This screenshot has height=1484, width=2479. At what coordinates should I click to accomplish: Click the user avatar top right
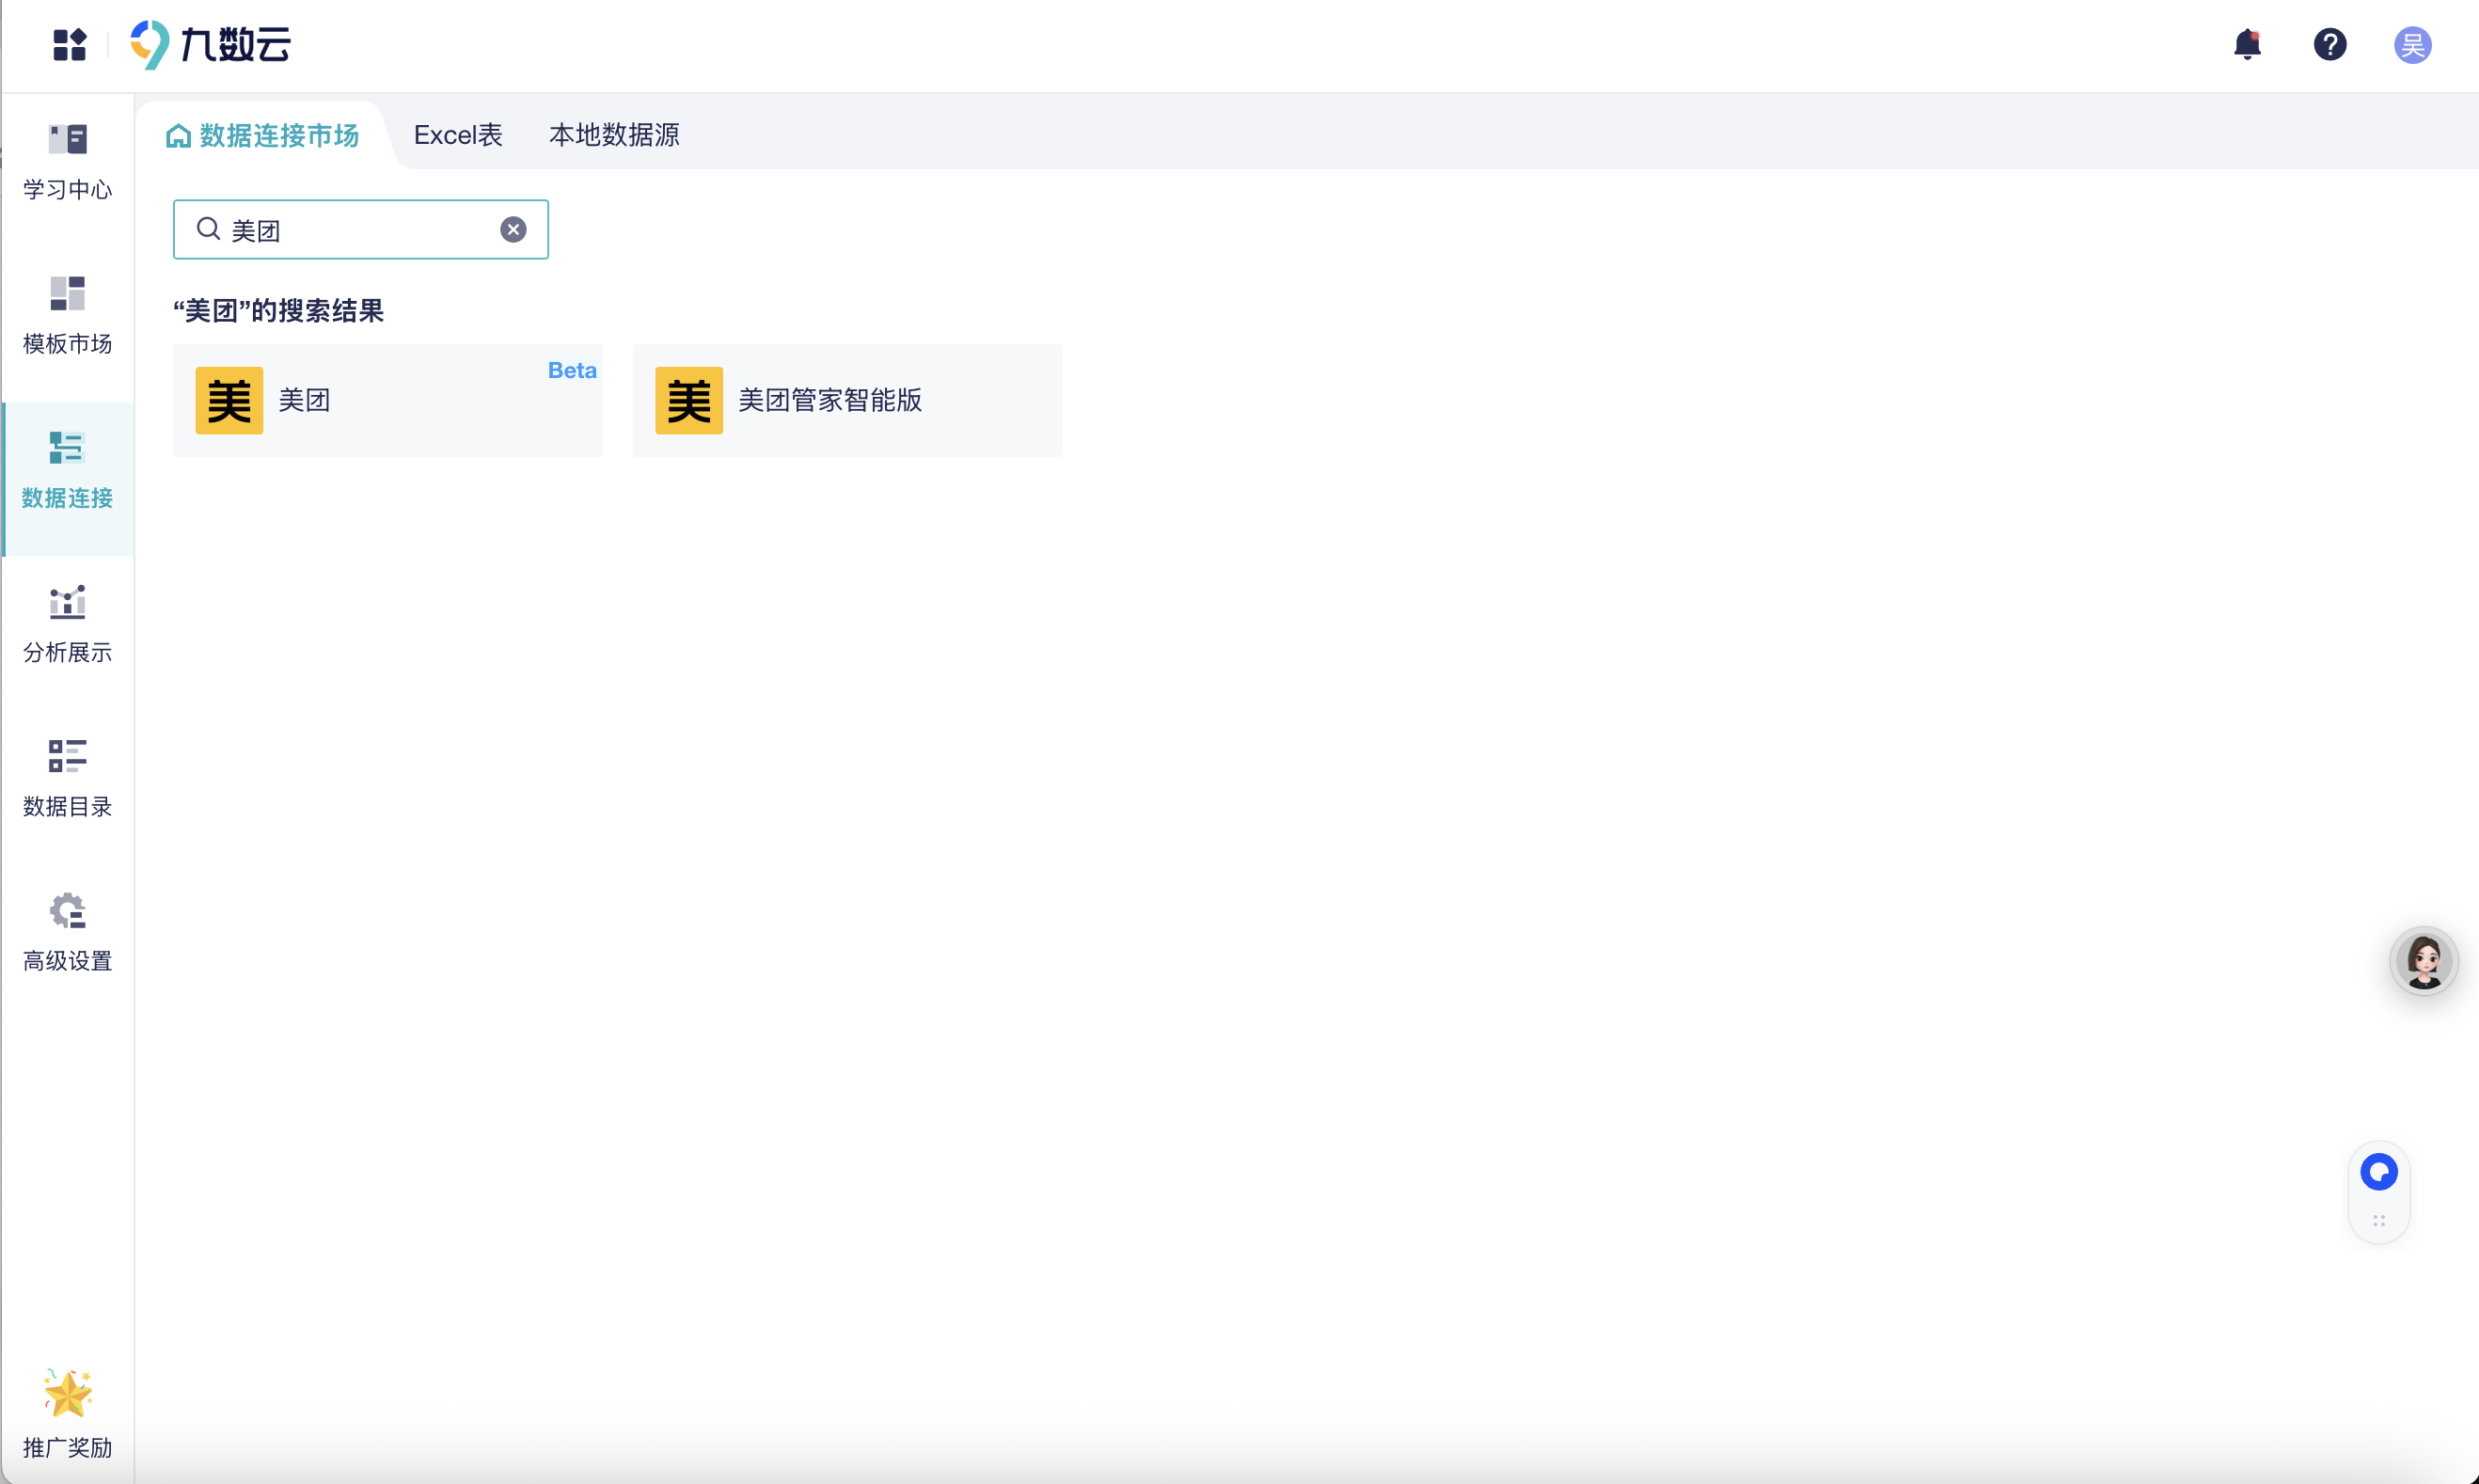tap(2413, 44)
